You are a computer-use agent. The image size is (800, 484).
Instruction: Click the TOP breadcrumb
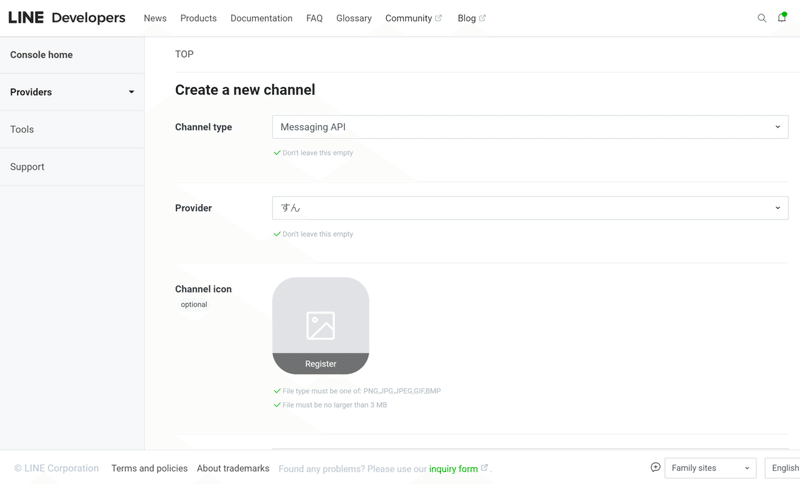184,54
